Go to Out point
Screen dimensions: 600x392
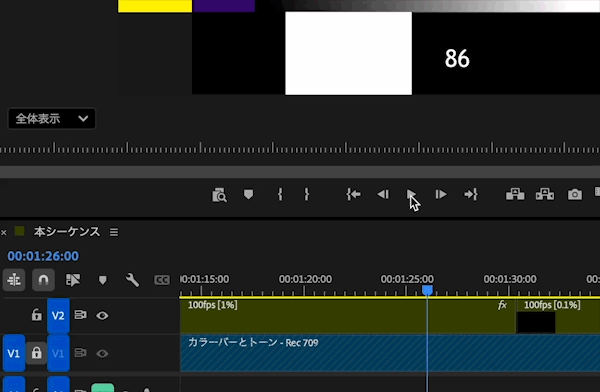(471, 194)
